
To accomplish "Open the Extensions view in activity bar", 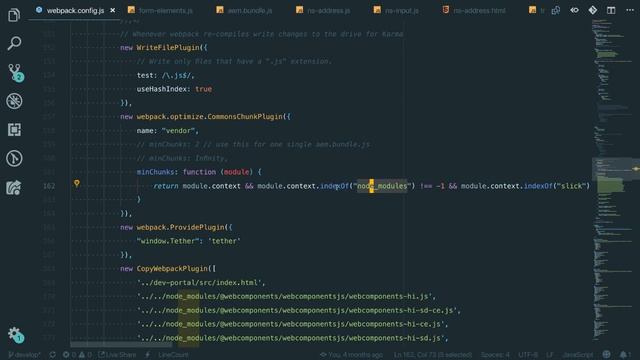I will [14, 130].
